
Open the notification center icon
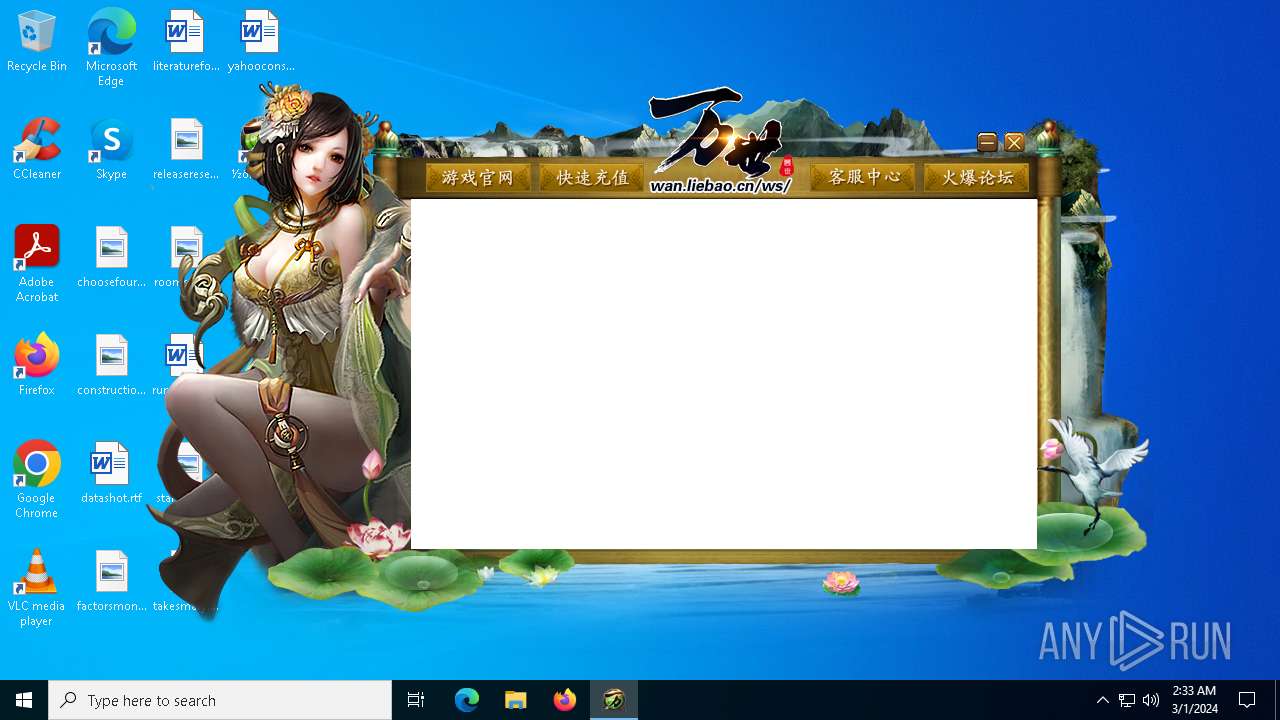1247,700
